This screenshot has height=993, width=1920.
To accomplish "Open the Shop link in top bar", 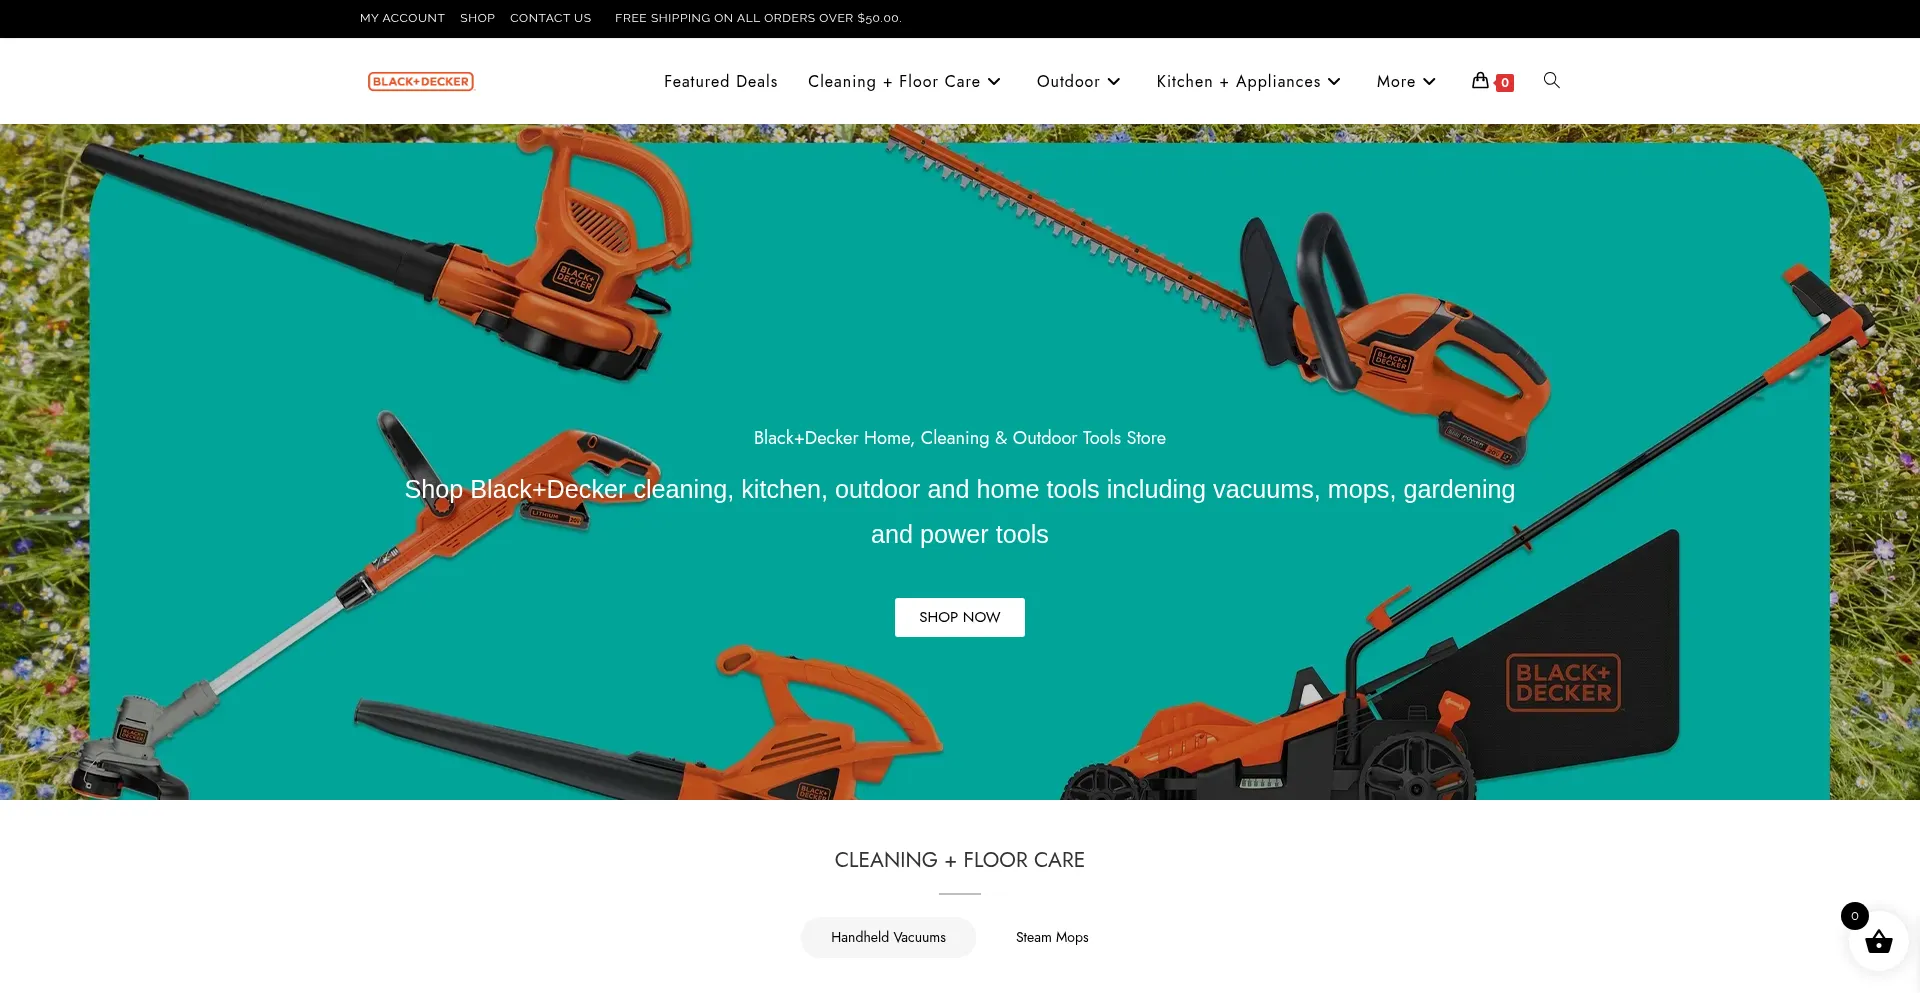I will [477, 18].
